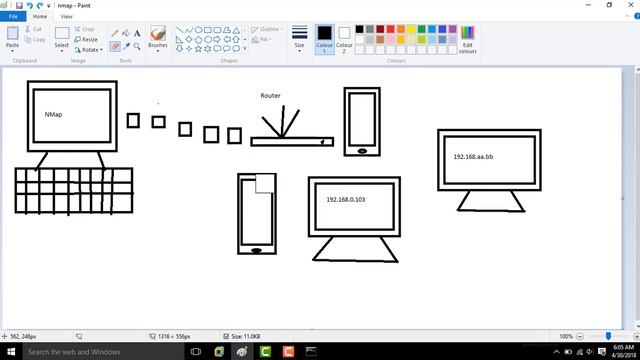Select the Pencil tool
The image size is (640, 360).
[115, 33]
